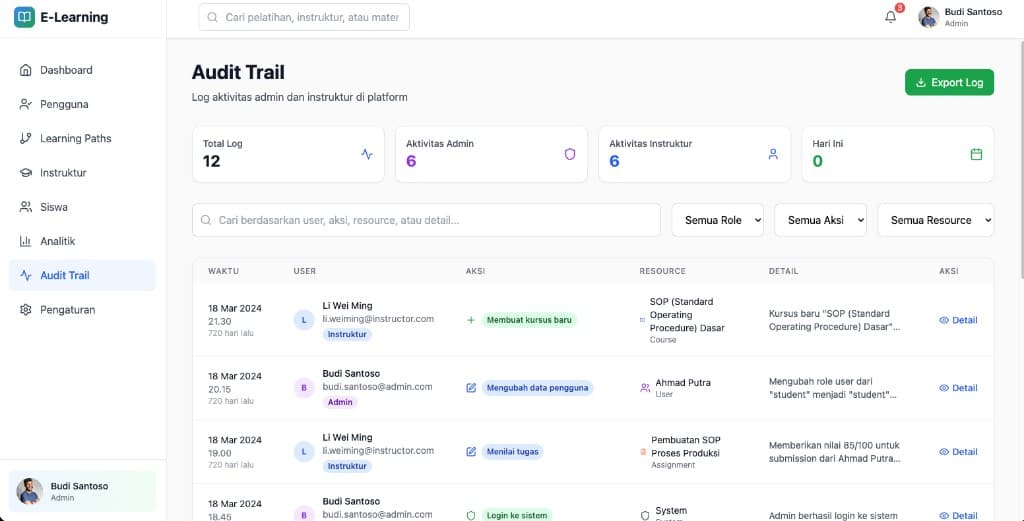The image size is (1024, 521).
Task: Click Instruktur tag in 21.30 row
Action: [347, 334]
